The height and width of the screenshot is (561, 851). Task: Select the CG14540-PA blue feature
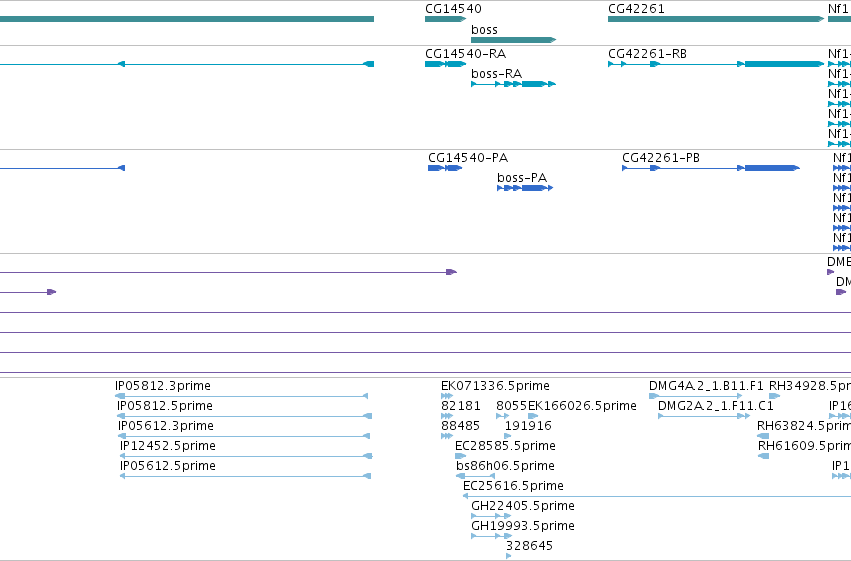[445, 168]
